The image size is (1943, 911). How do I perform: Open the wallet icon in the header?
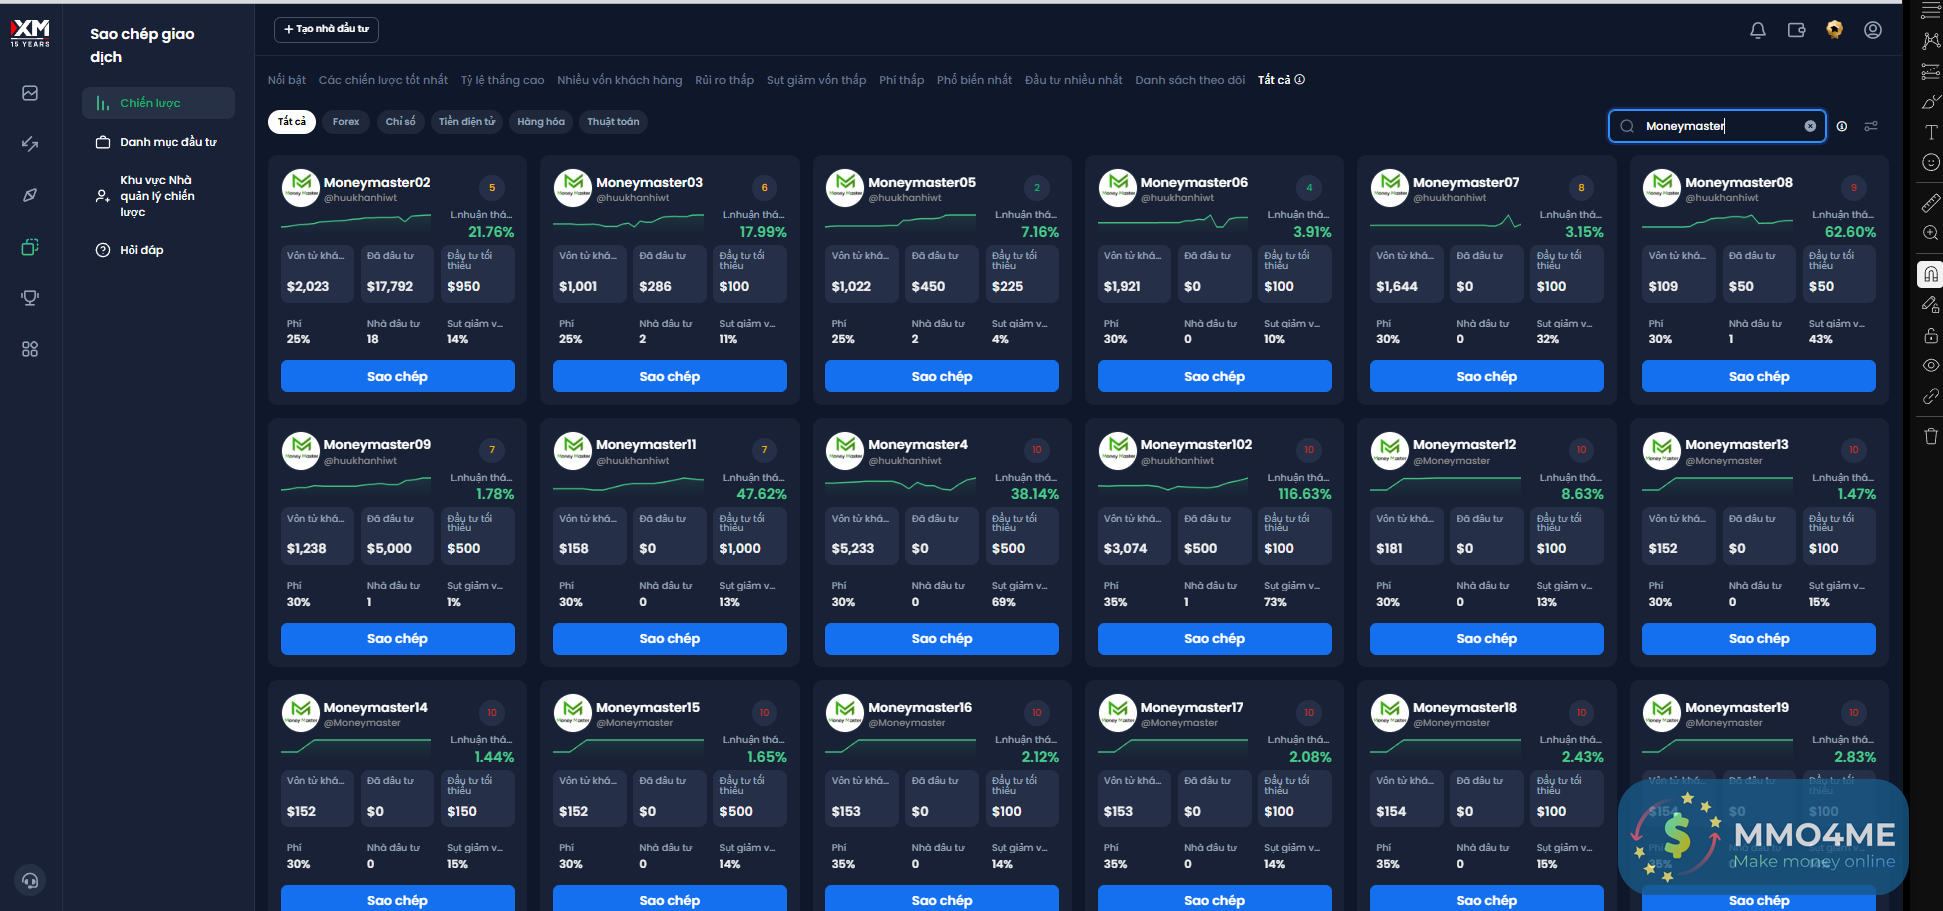pos(1797,31)
